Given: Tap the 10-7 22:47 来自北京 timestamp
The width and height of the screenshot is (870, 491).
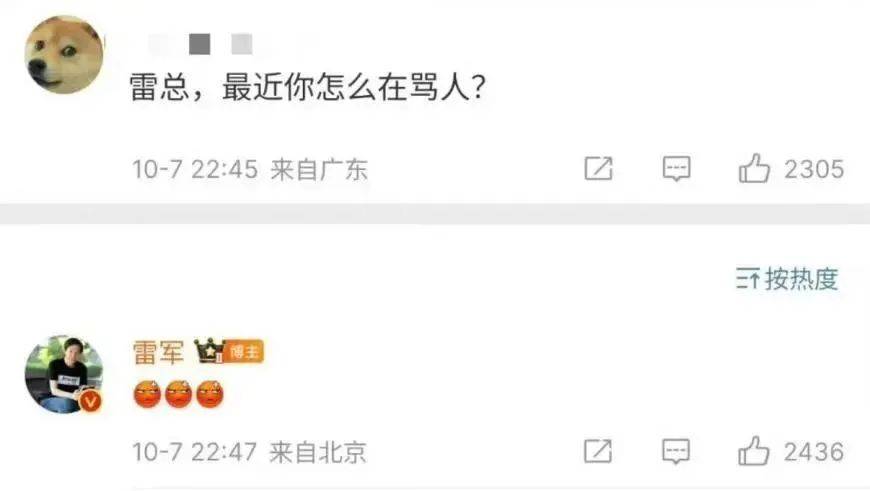Looking at the screenshot, I should [249, 452].
